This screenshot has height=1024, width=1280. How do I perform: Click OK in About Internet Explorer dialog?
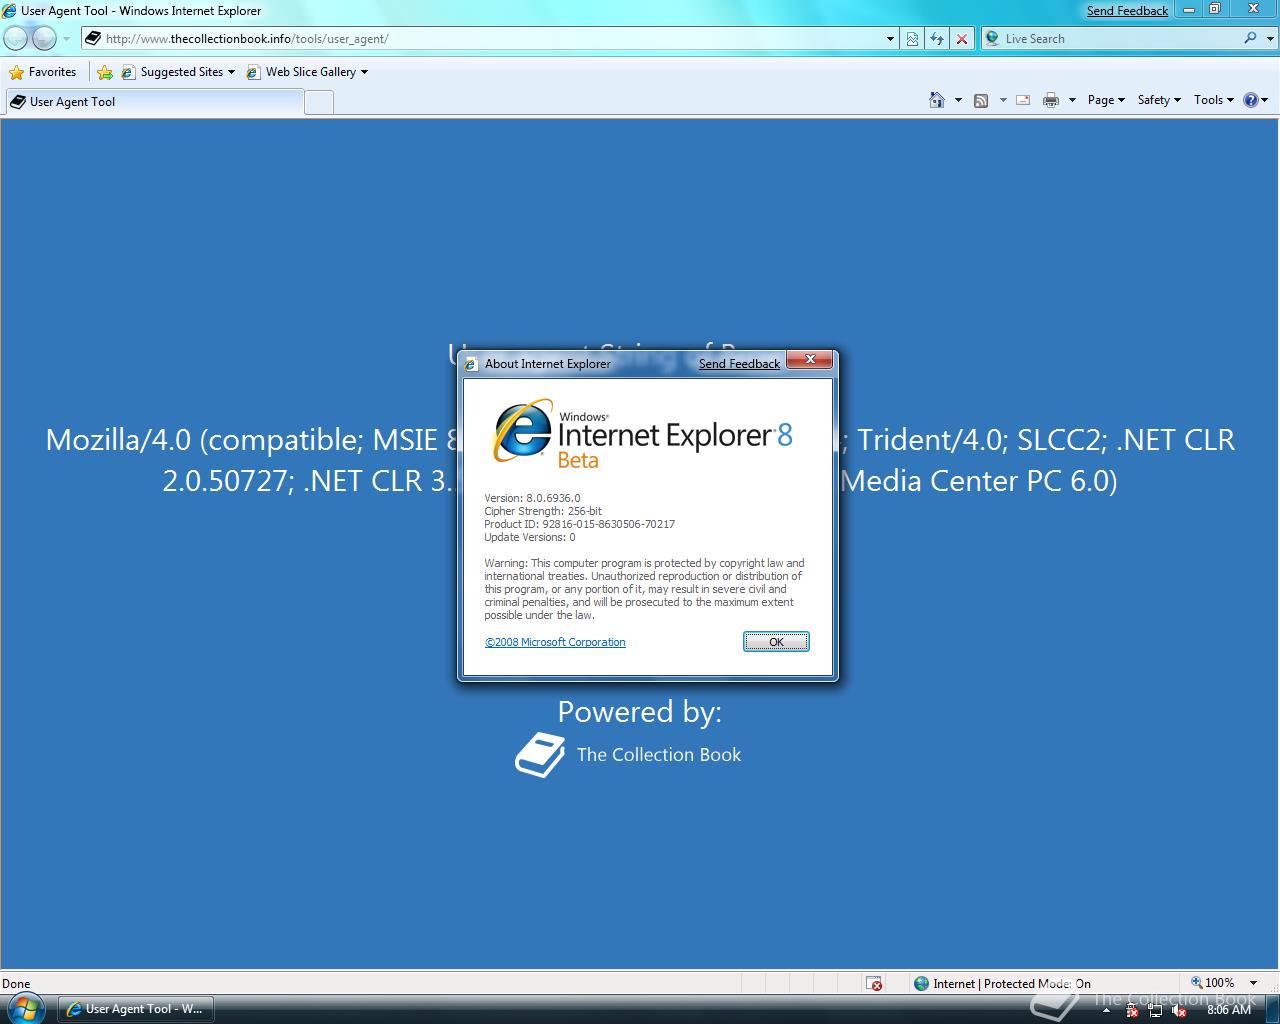776,642
